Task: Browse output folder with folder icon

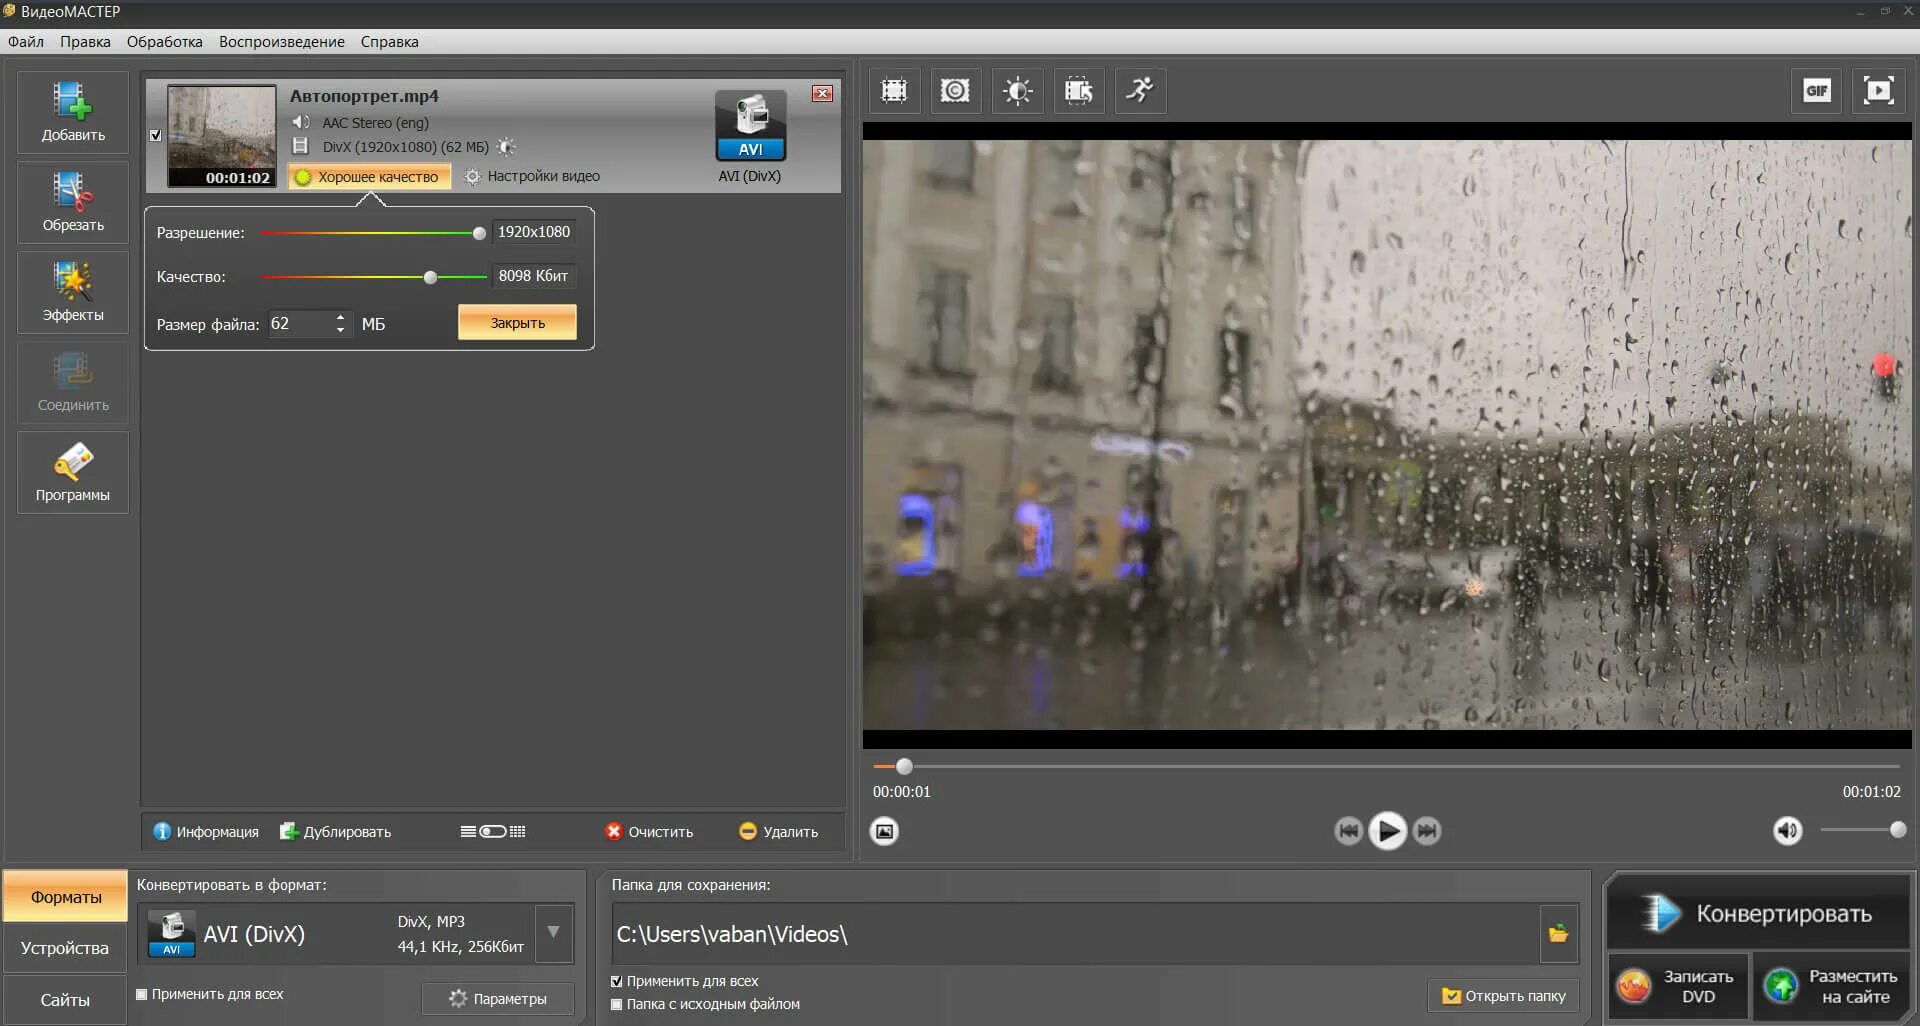Action: [1558, 934]
